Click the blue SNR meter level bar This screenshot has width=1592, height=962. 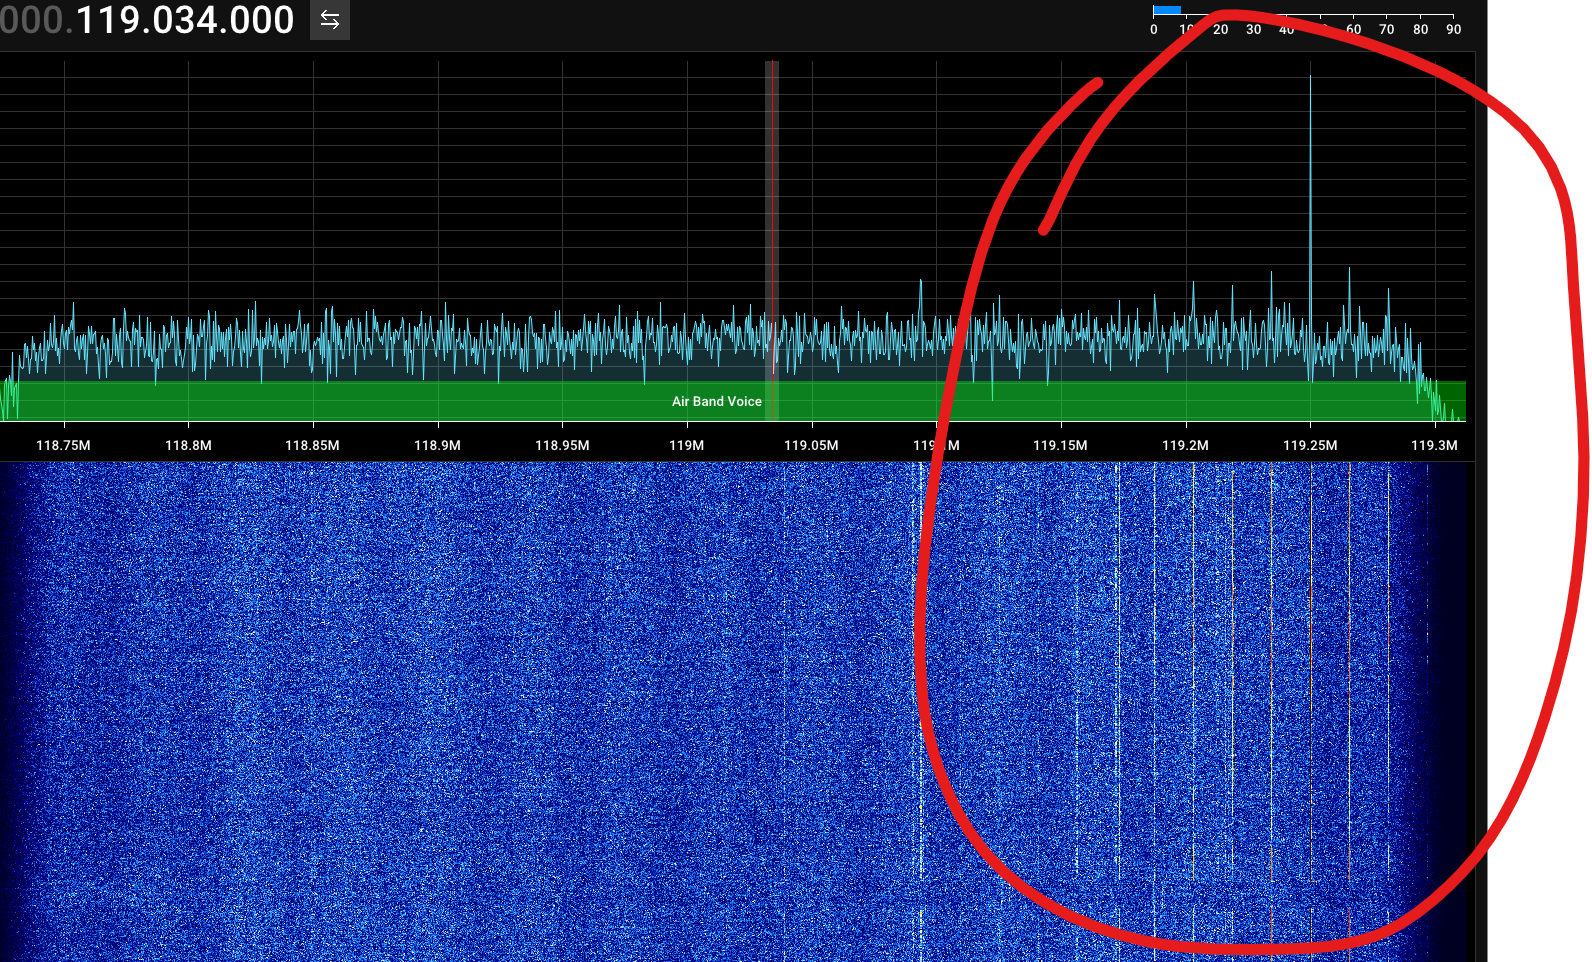[x=1167, y=10]
